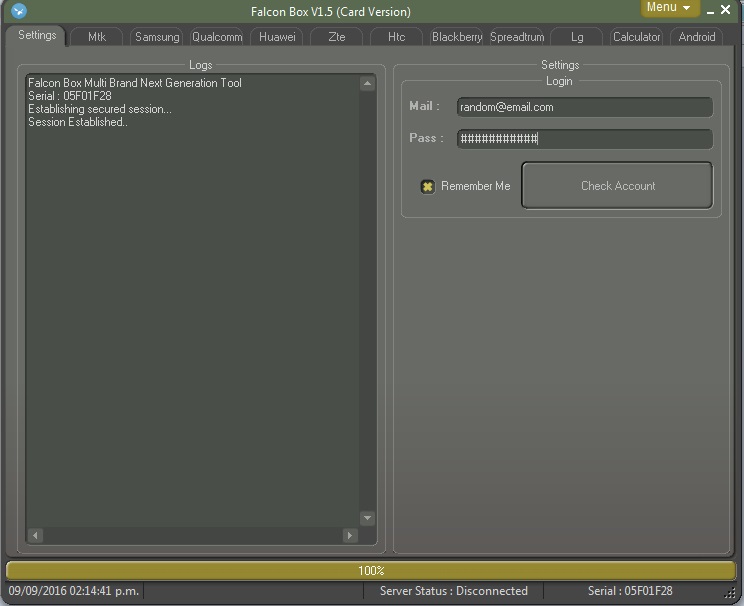Click the Pass password field
This screenshot has width=744, height=606.
point(585,139)
